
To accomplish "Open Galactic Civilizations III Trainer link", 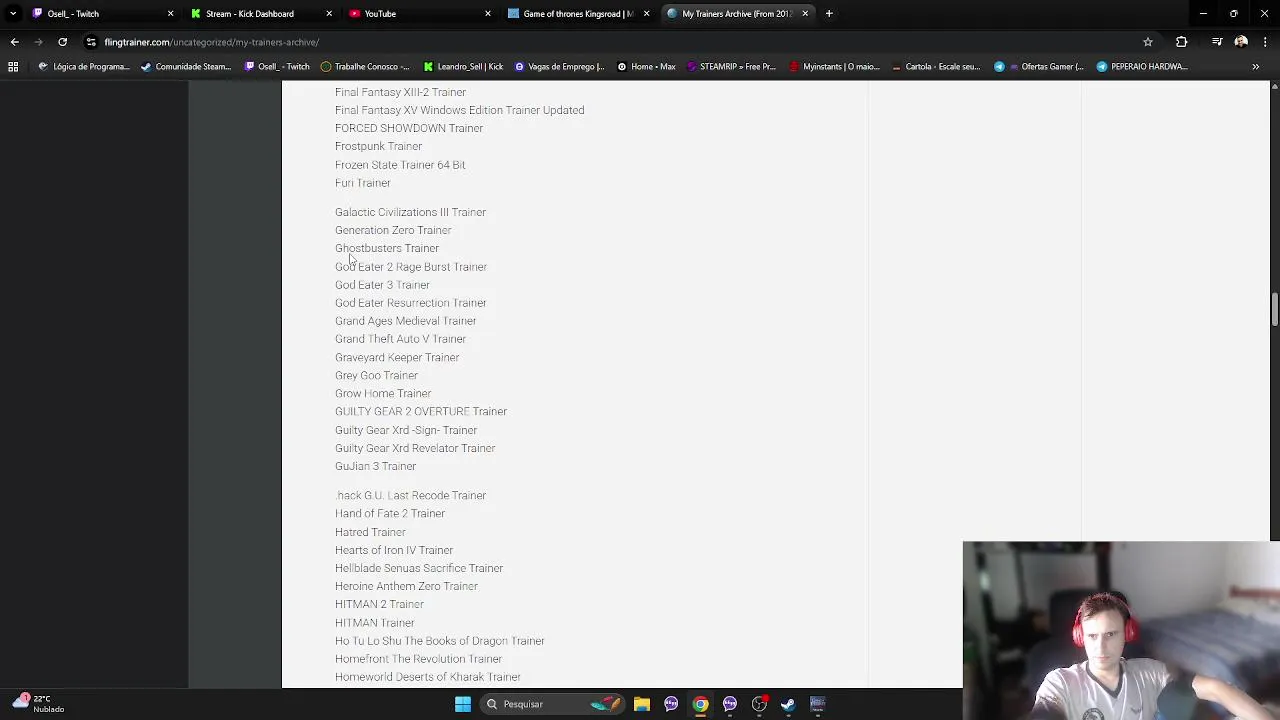I will click(410, 212).
